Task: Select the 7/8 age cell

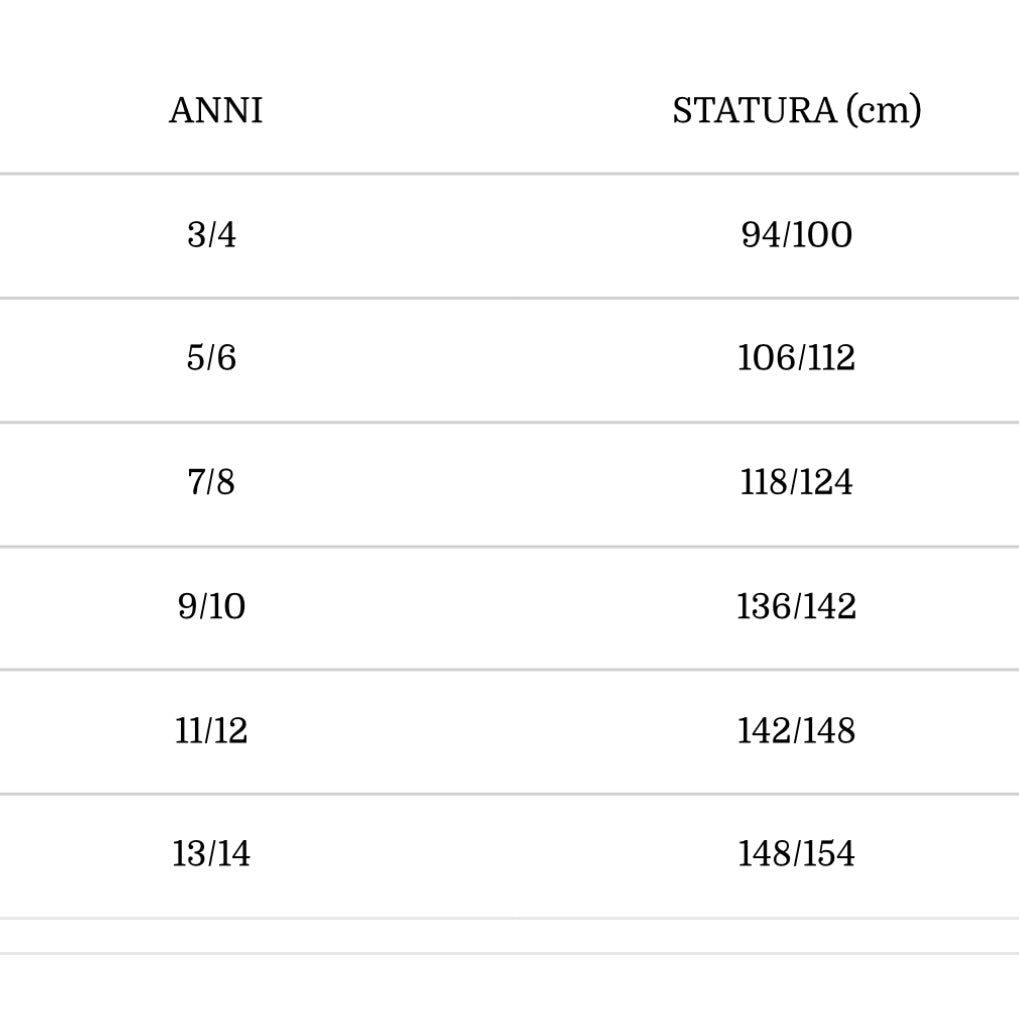Action: pos(211,483)
